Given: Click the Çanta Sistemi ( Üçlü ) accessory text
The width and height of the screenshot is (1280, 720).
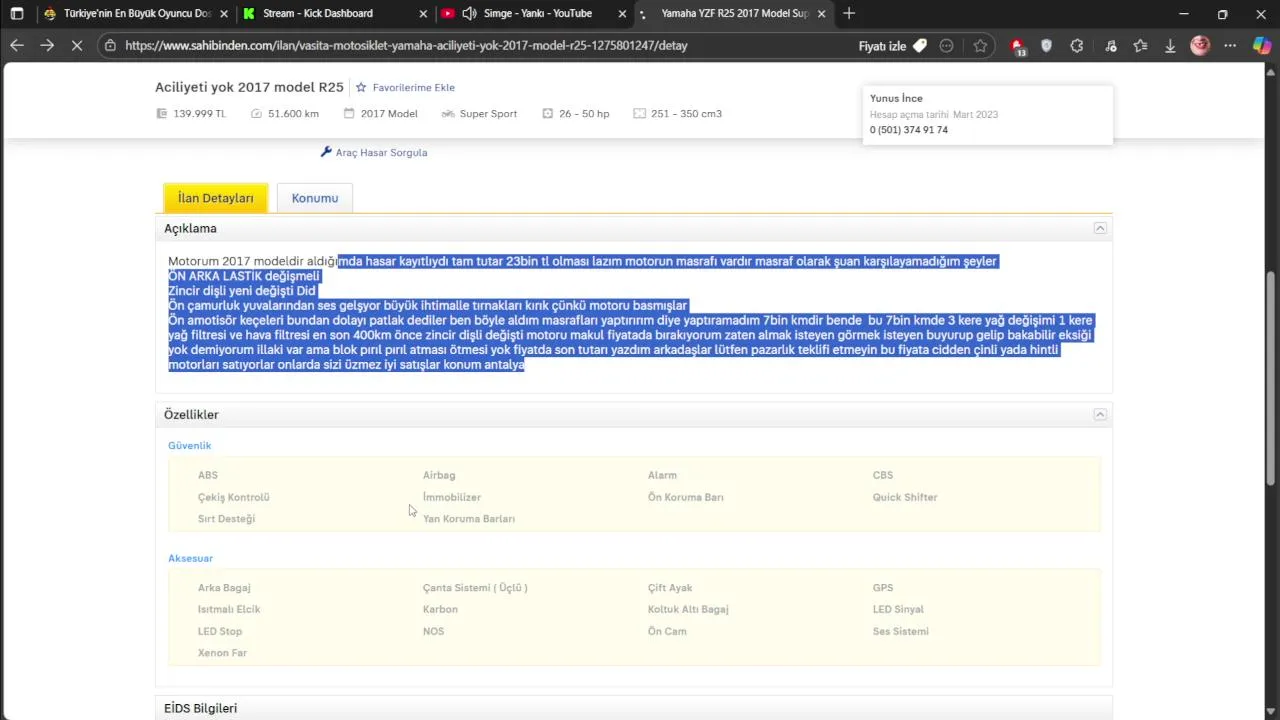Looking at the screenshot, I should (x=475, y=588).
